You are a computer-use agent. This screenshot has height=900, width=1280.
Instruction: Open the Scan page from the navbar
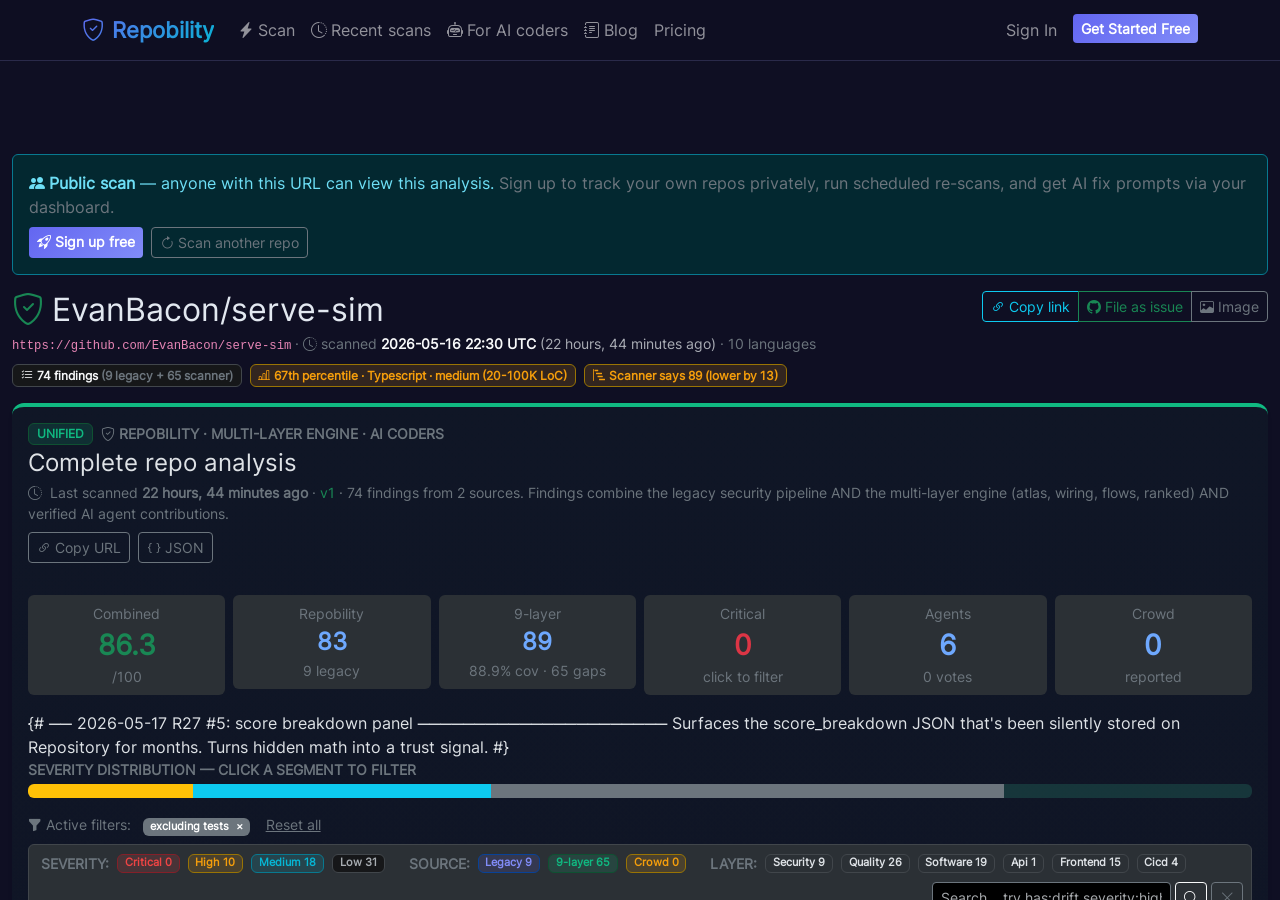267,30
